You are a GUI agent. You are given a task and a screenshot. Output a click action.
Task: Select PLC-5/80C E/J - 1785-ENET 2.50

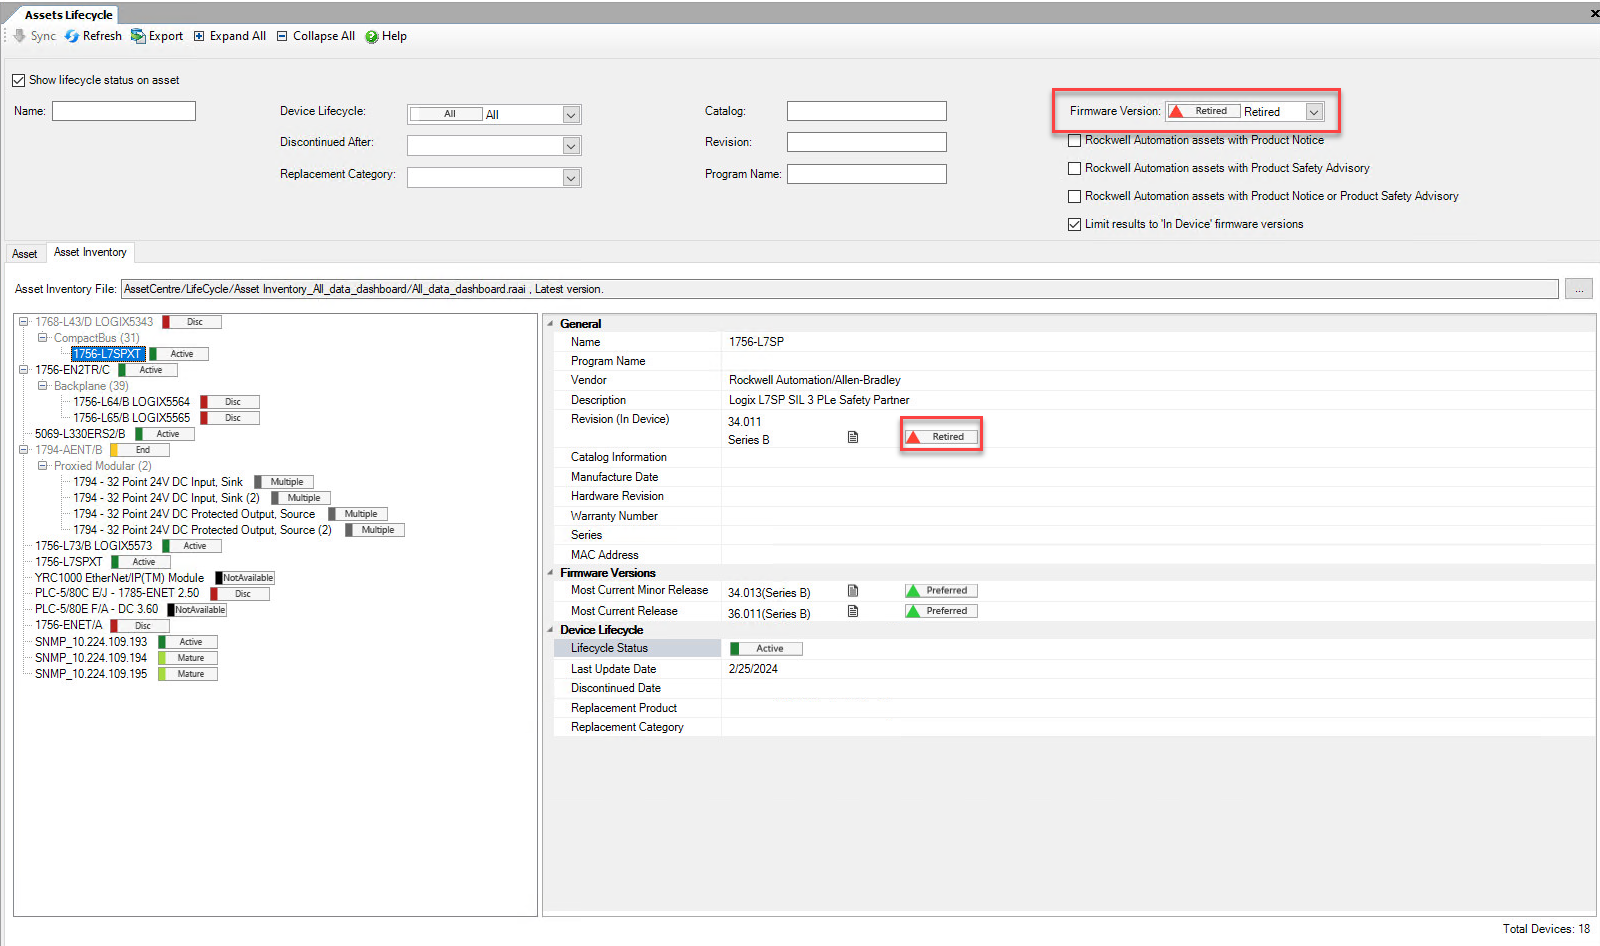[x=117, y=593]
